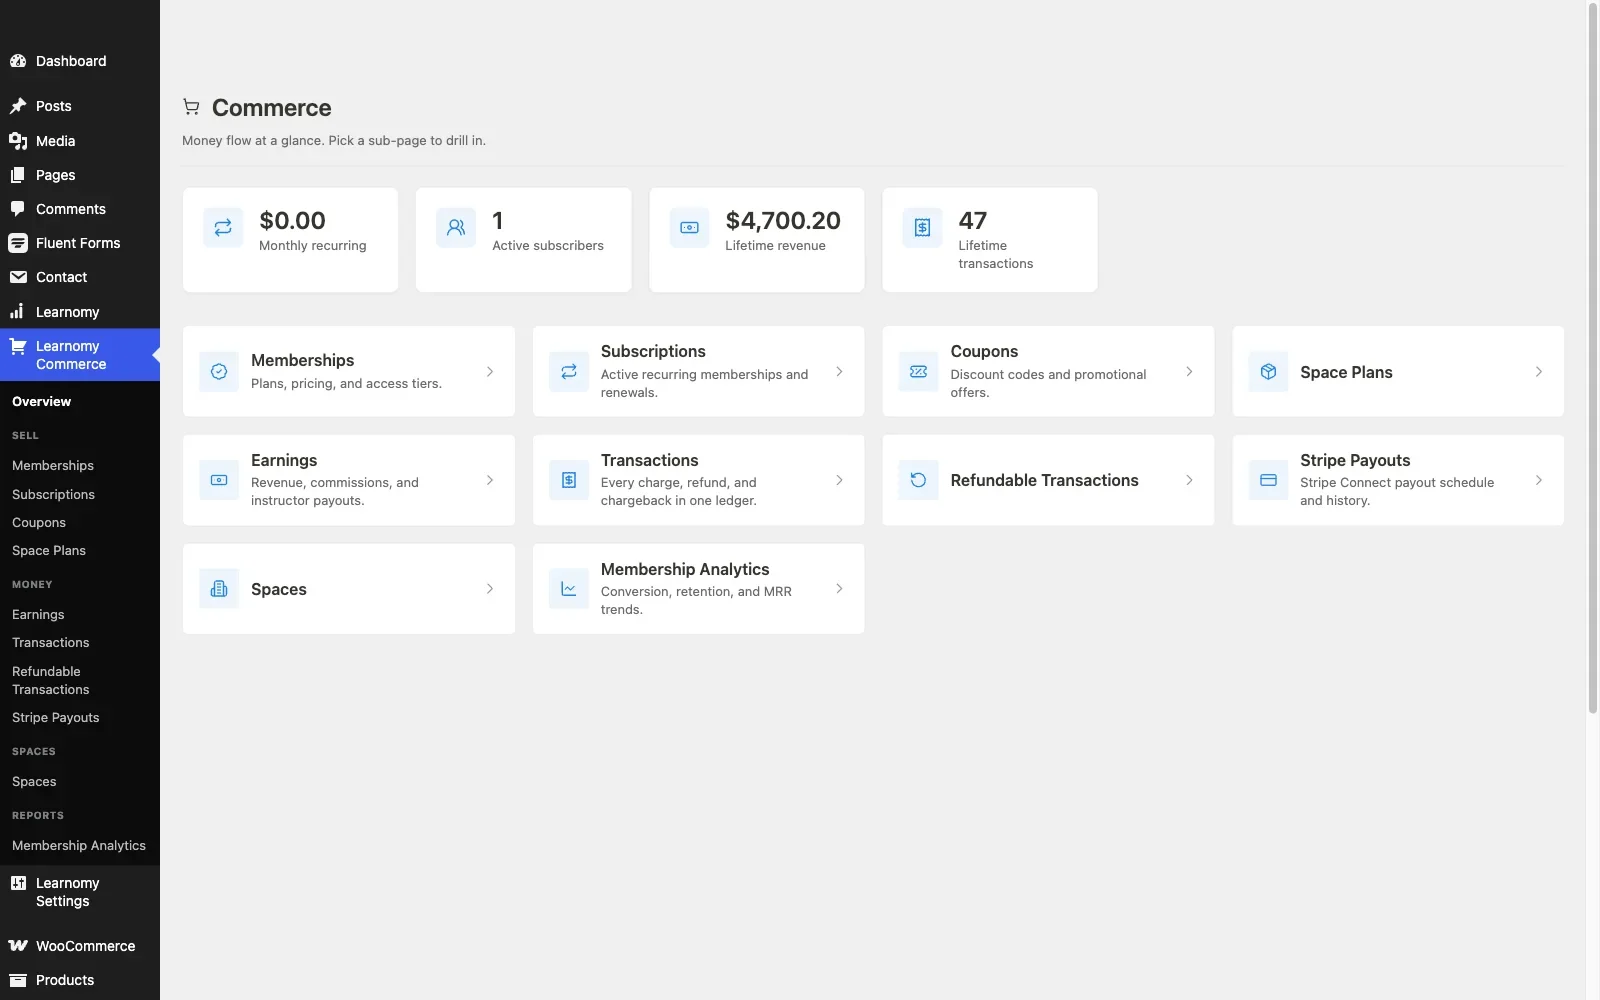Click the Learnomy Settings sliders icon
This screenshot has height=1000, width=1600.
coord(18,883)
